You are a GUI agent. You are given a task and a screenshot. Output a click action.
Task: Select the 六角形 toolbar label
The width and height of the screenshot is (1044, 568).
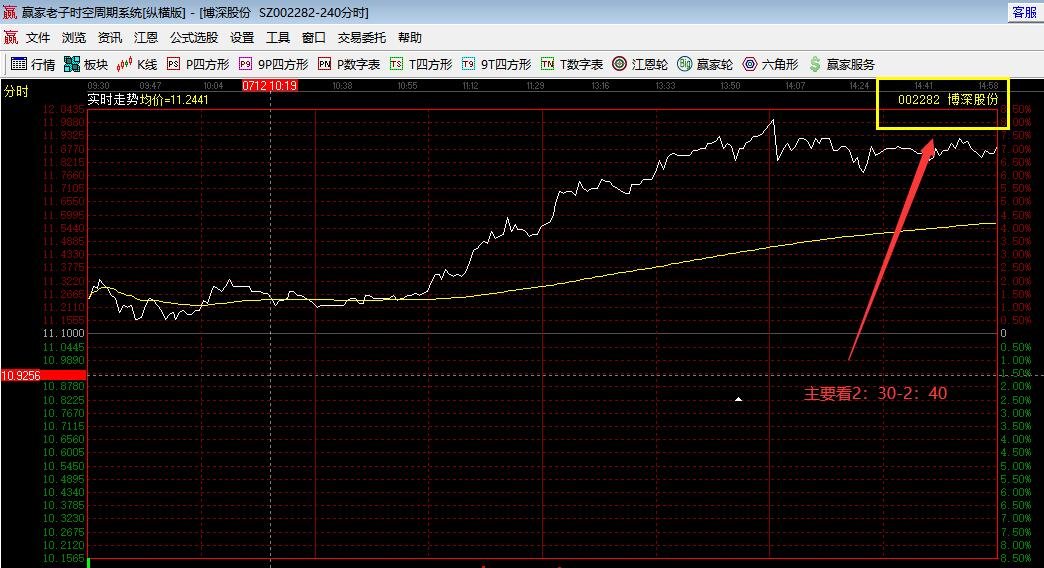[780, 65]
